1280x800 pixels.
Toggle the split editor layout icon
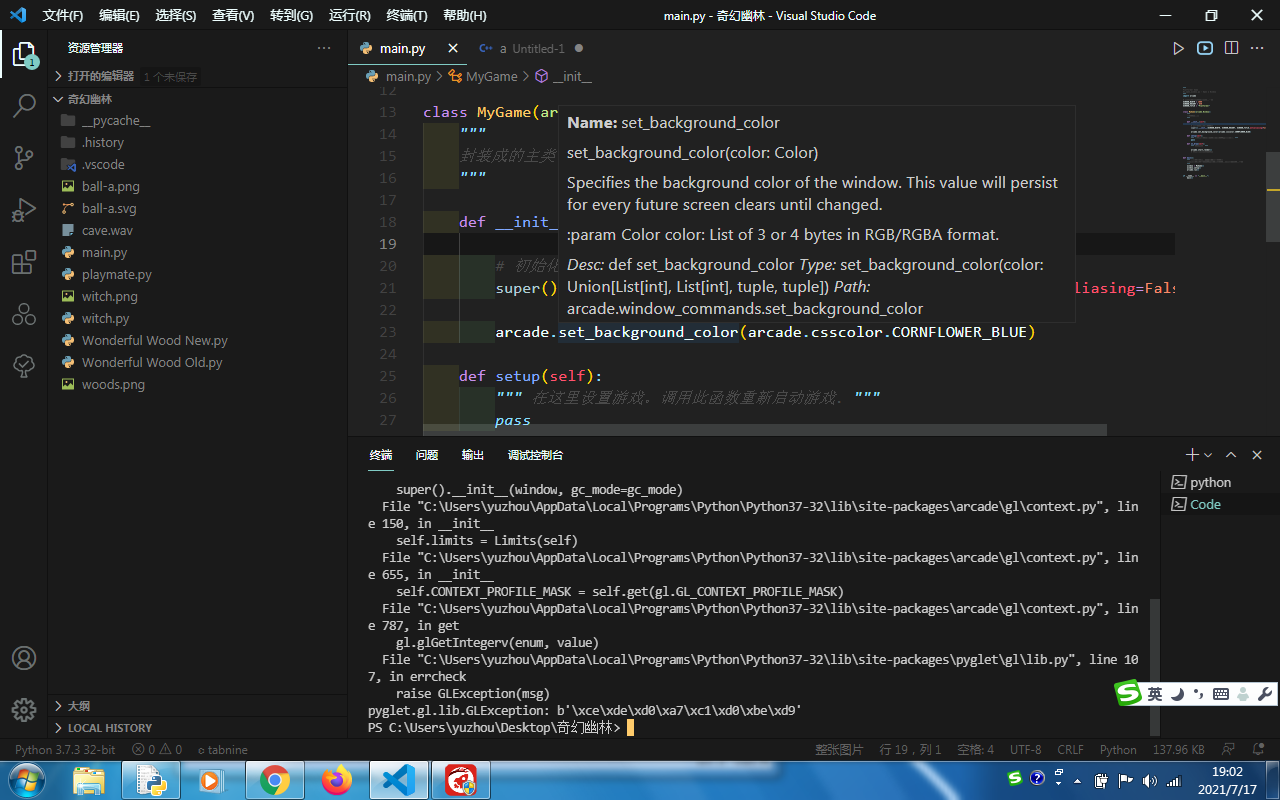pos(1231,47)
